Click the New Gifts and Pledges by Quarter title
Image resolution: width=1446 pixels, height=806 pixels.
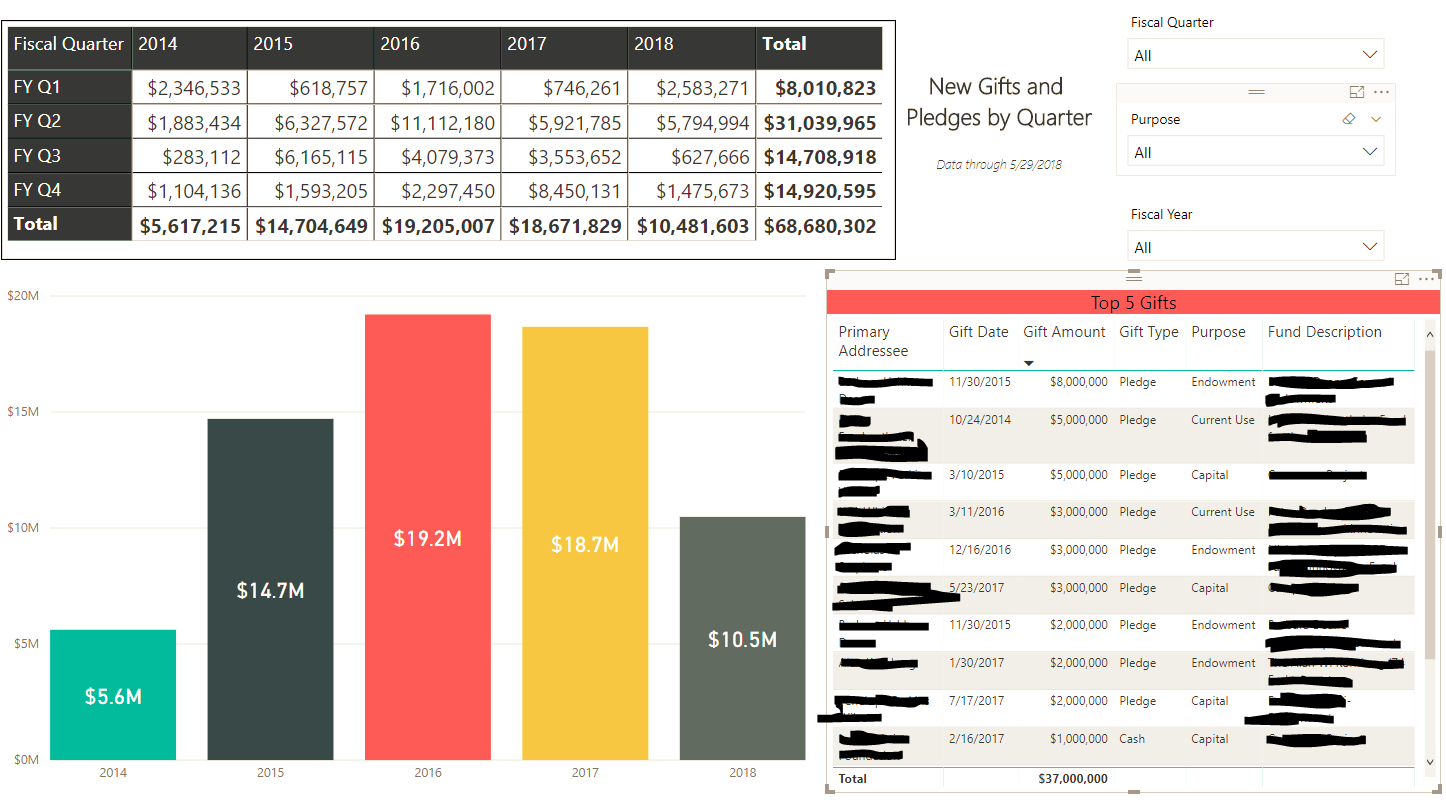pos(998,102)
